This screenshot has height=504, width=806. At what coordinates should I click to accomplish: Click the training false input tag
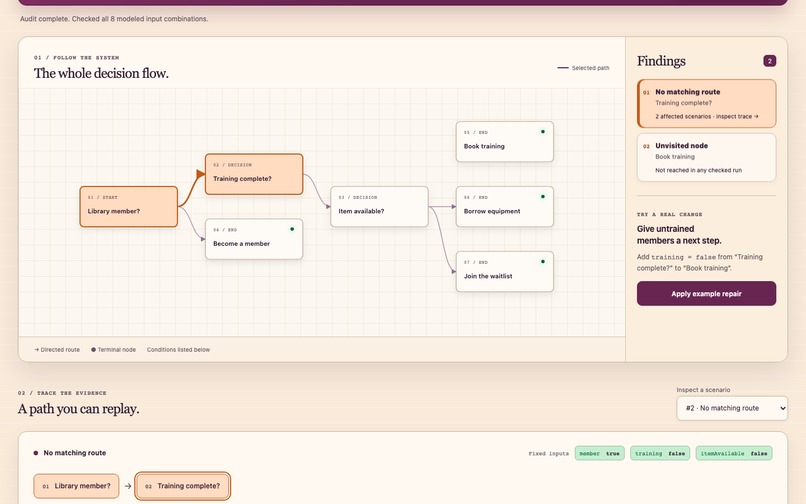click(x=660, y=453)
